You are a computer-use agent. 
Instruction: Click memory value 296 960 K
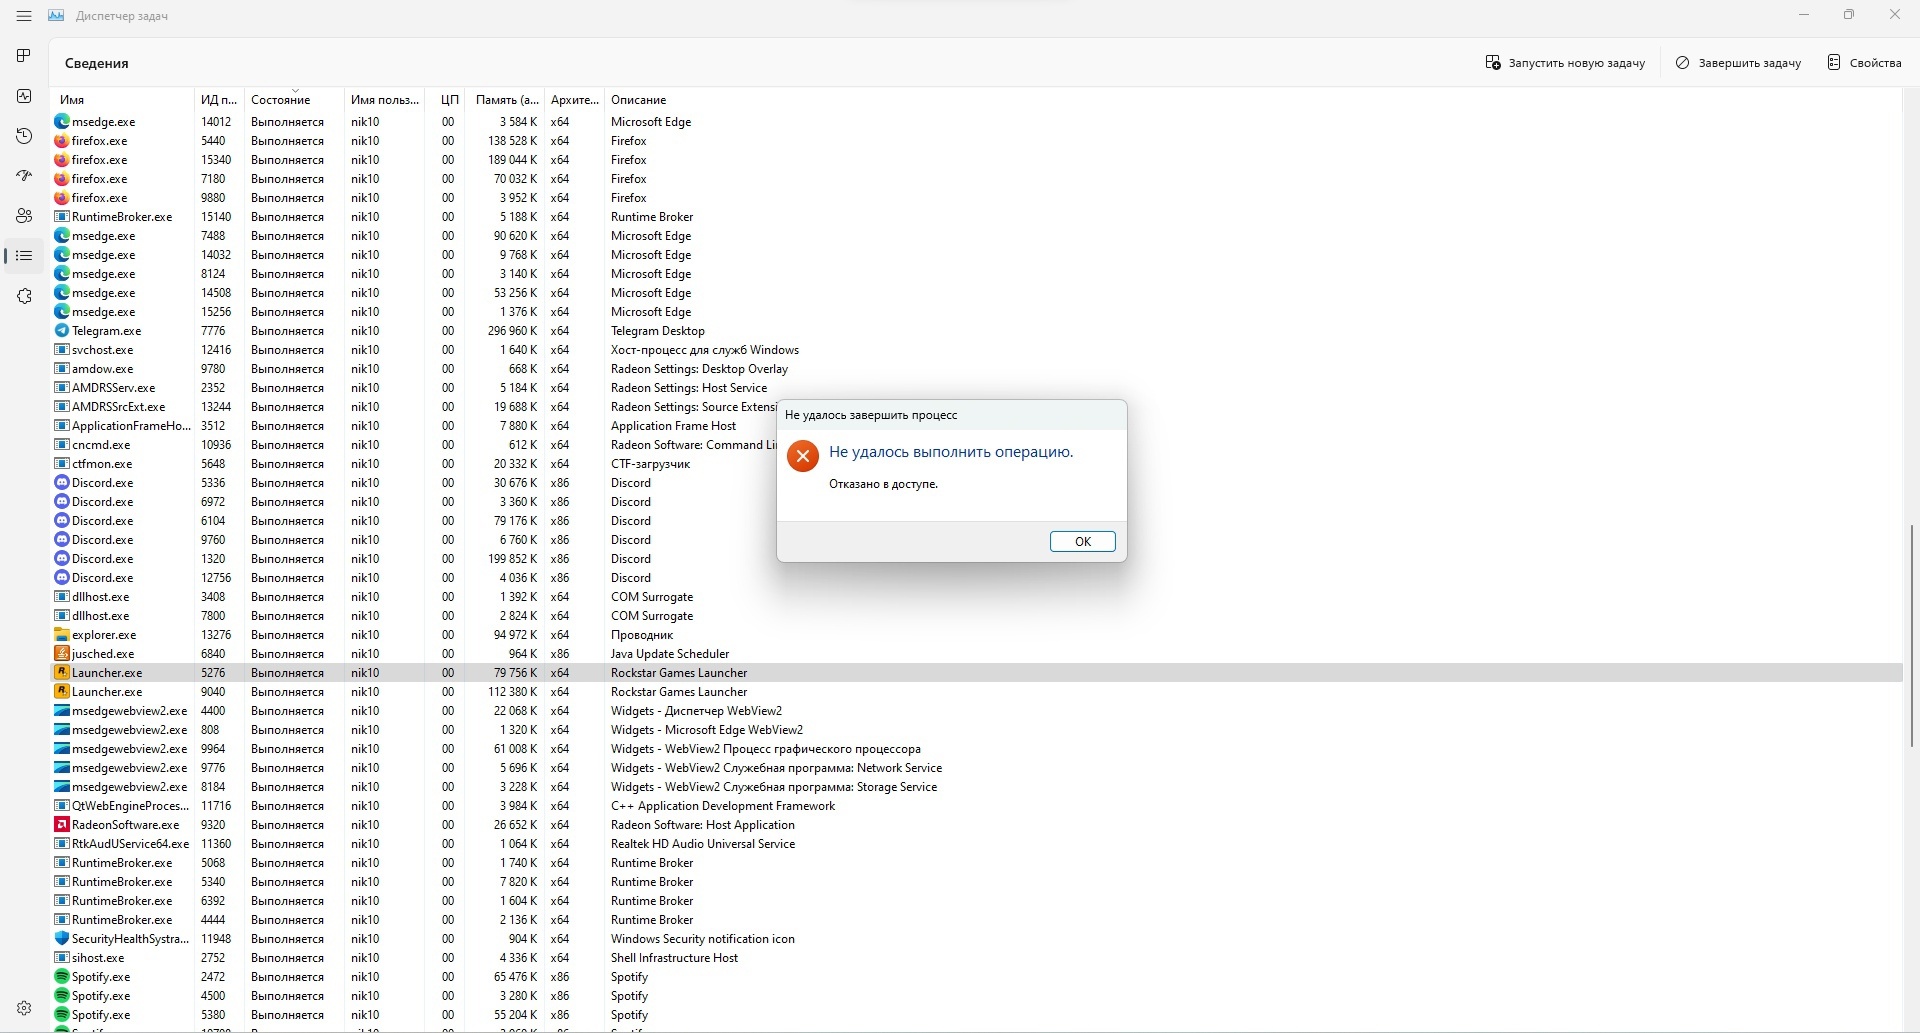(x=513, y=331)
